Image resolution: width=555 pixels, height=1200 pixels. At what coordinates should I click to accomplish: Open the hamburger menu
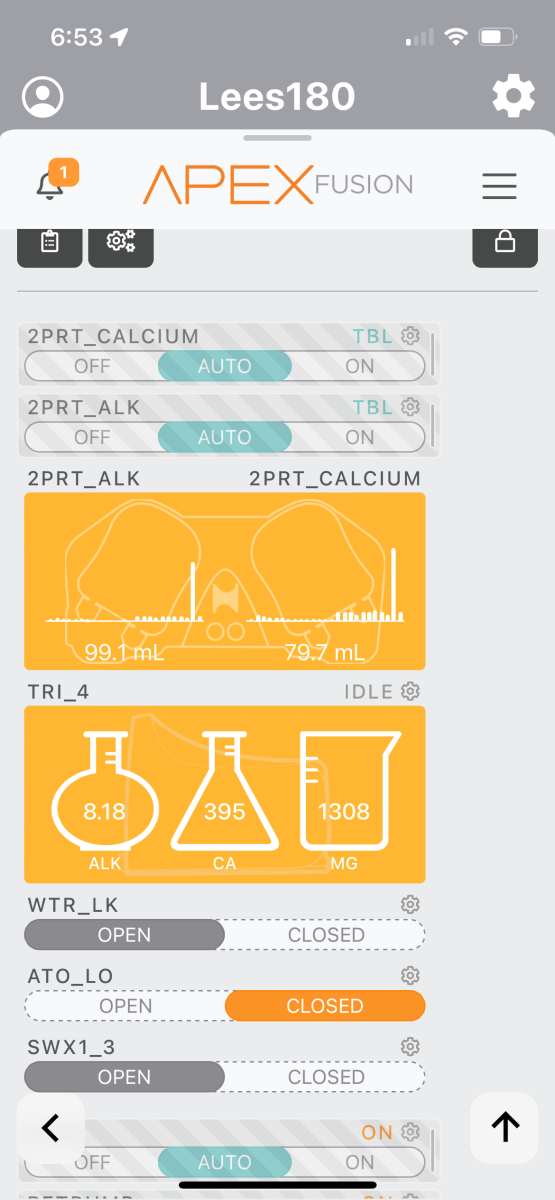point(499,186)
